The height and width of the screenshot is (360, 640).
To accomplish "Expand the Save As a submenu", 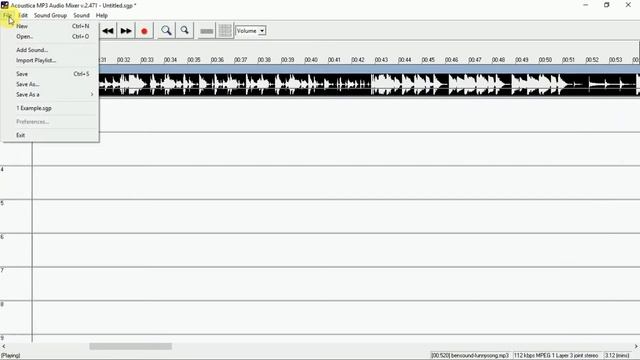I will tap(50, 94).
